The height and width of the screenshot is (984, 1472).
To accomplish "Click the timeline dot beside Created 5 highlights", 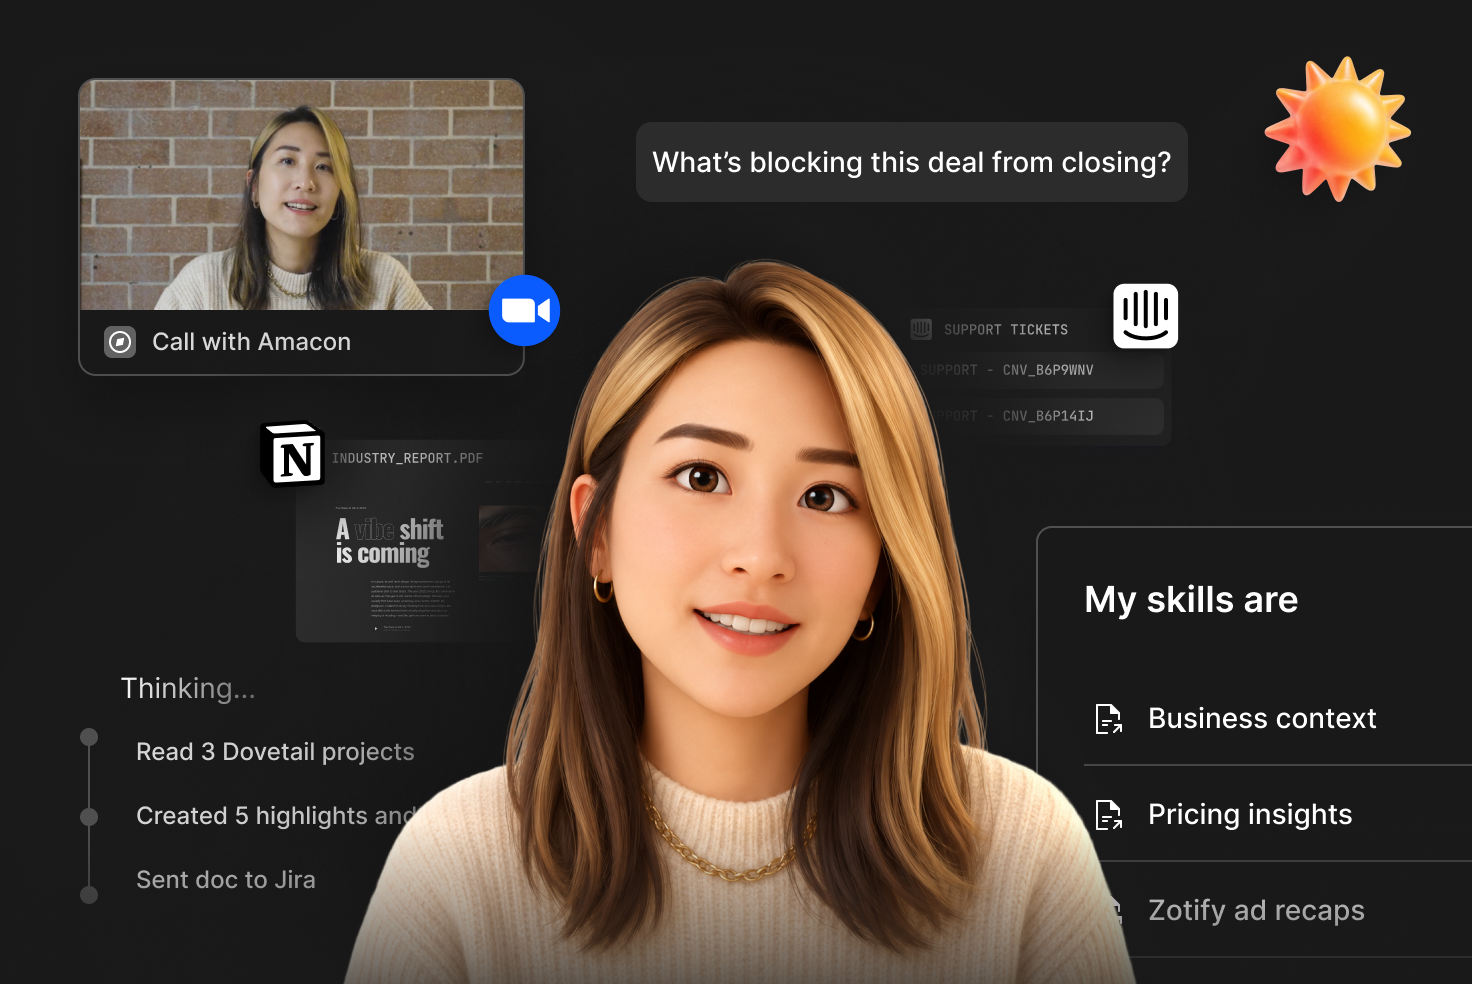I will click(x=89, y=817).
